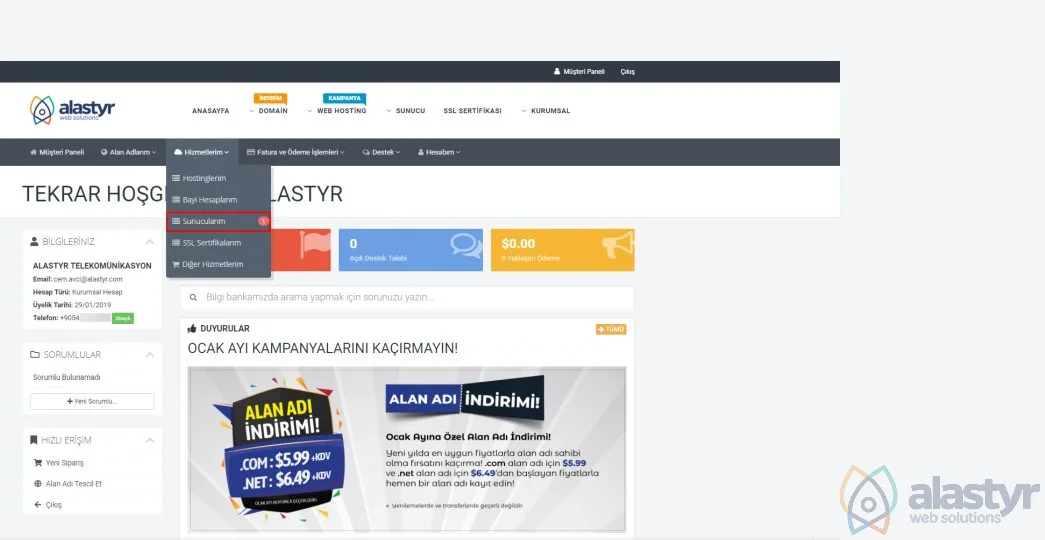
Task: Select Diğer Hizmetlerim menu entry
Action: point(219,264)
